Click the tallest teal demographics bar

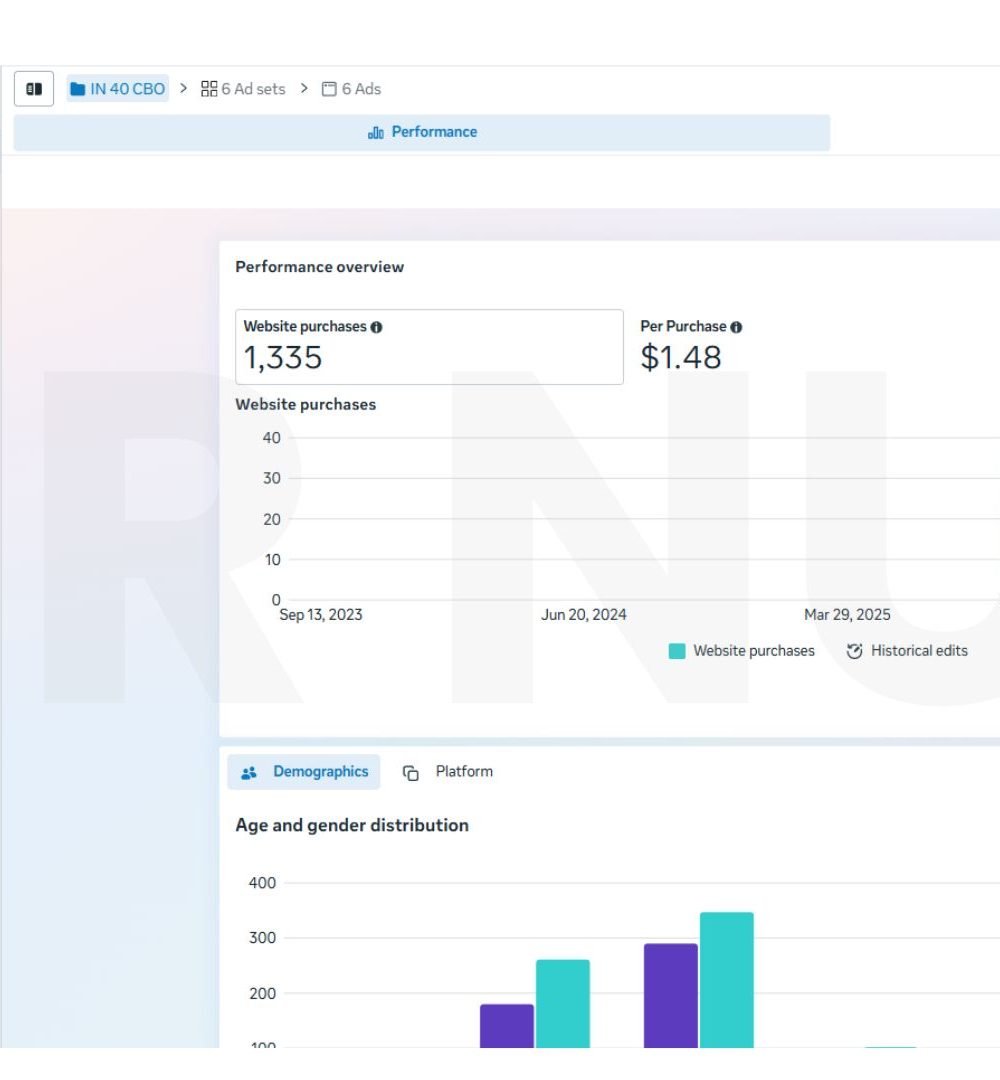[x=727, y=980]
